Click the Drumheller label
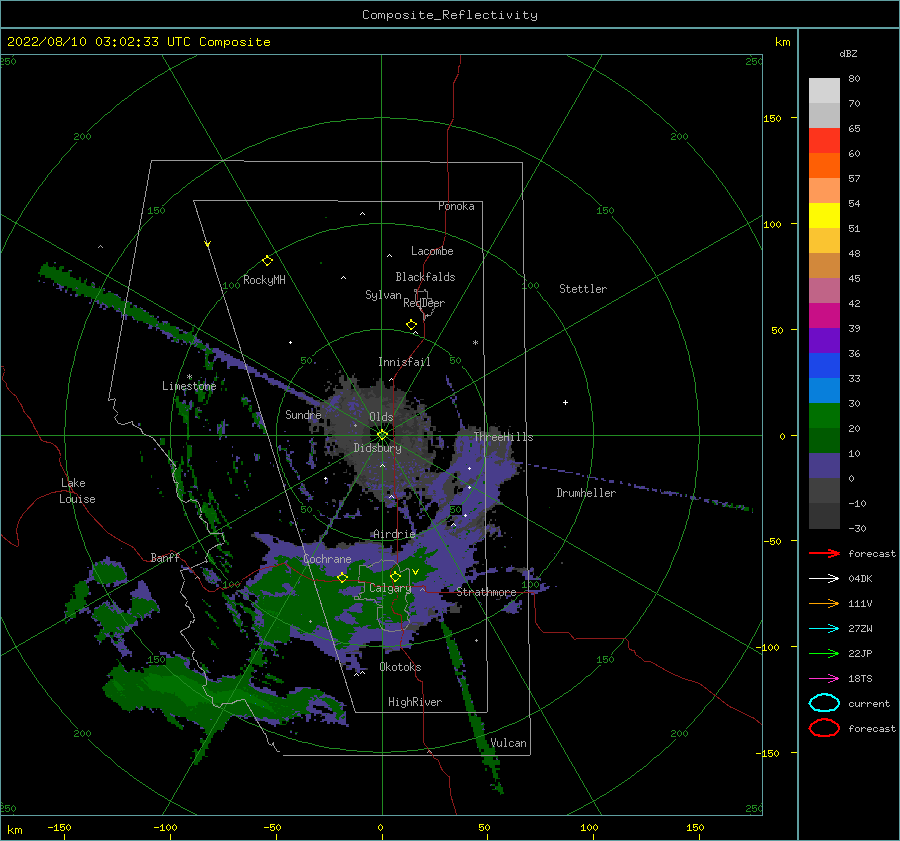 pyautogui.click(x=586, y=493)
